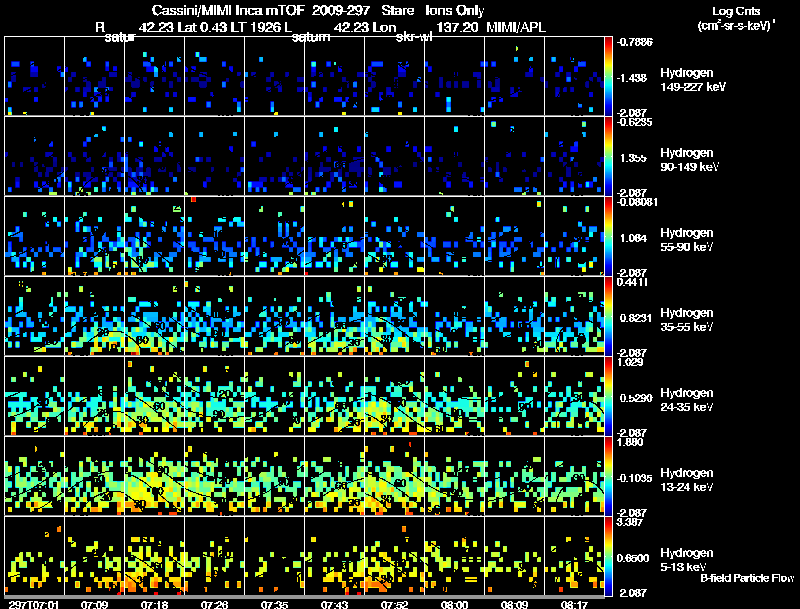This screenshot has width=800, height=609.
Task: Click the Cassini/MIMI Inca mTOF title text
Action: click(x=229, y=10)
